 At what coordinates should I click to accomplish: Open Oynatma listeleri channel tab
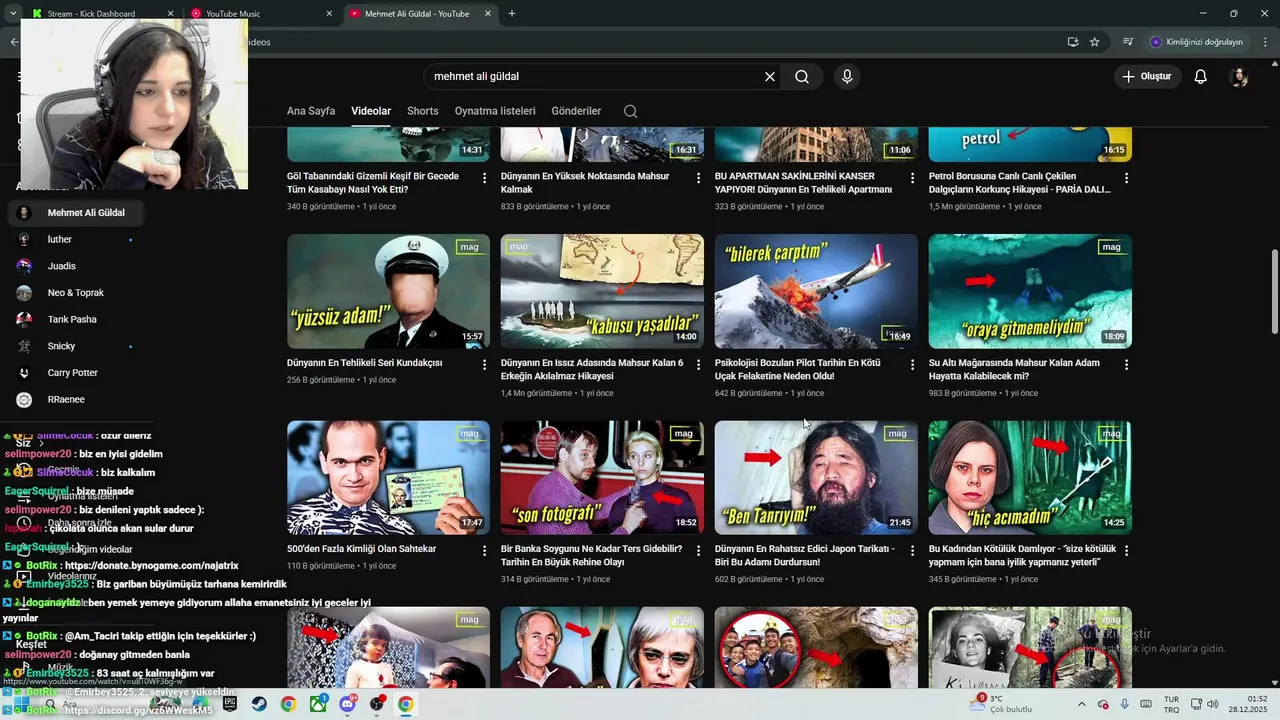tap(495, 111)
